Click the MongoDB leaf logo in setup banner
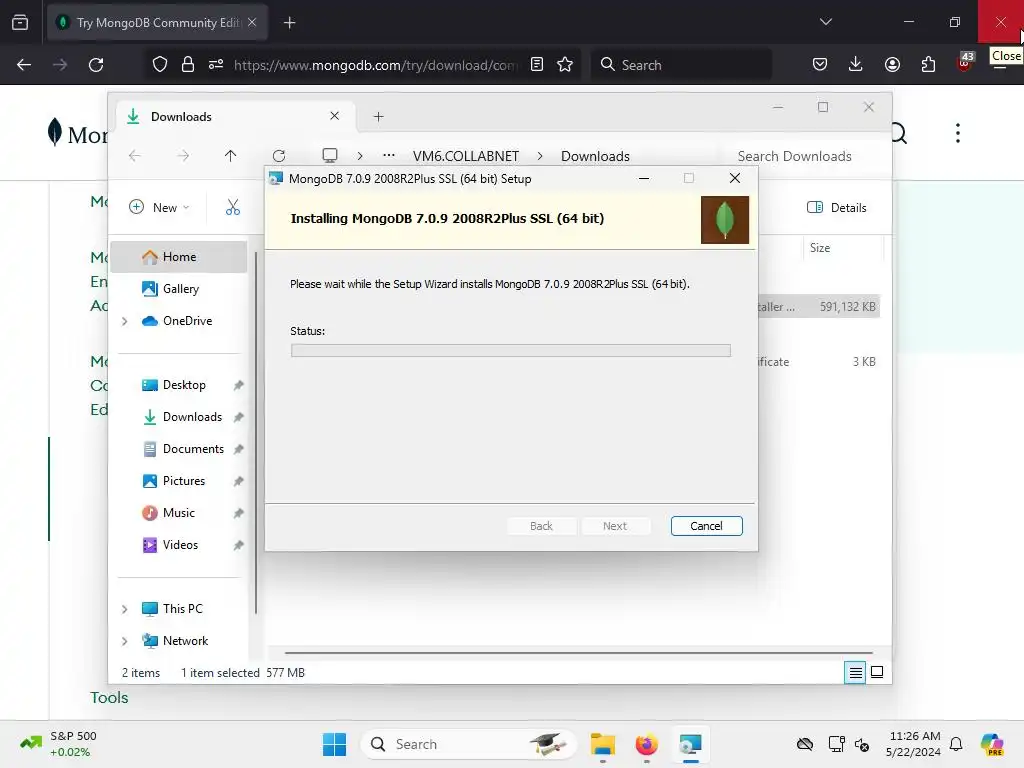1024x768 pixels. pos(724,220)
